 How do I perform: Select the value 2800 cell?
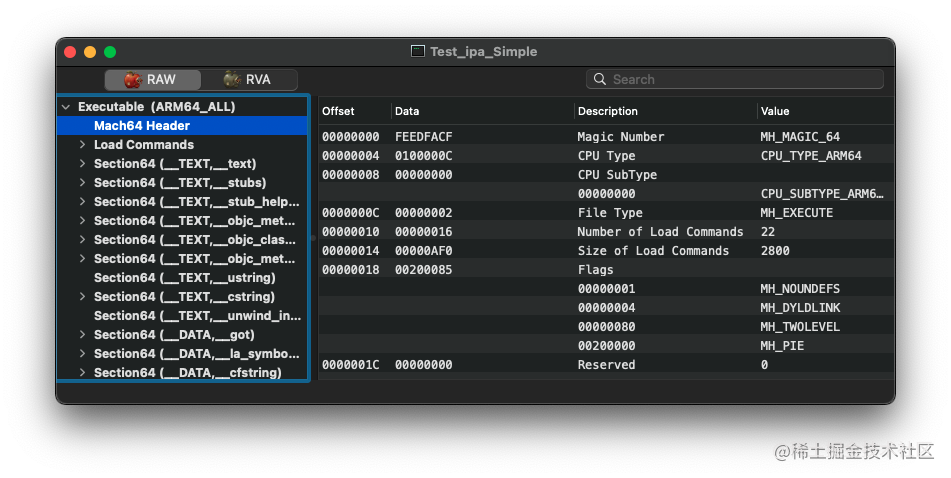tap(775, 251)
